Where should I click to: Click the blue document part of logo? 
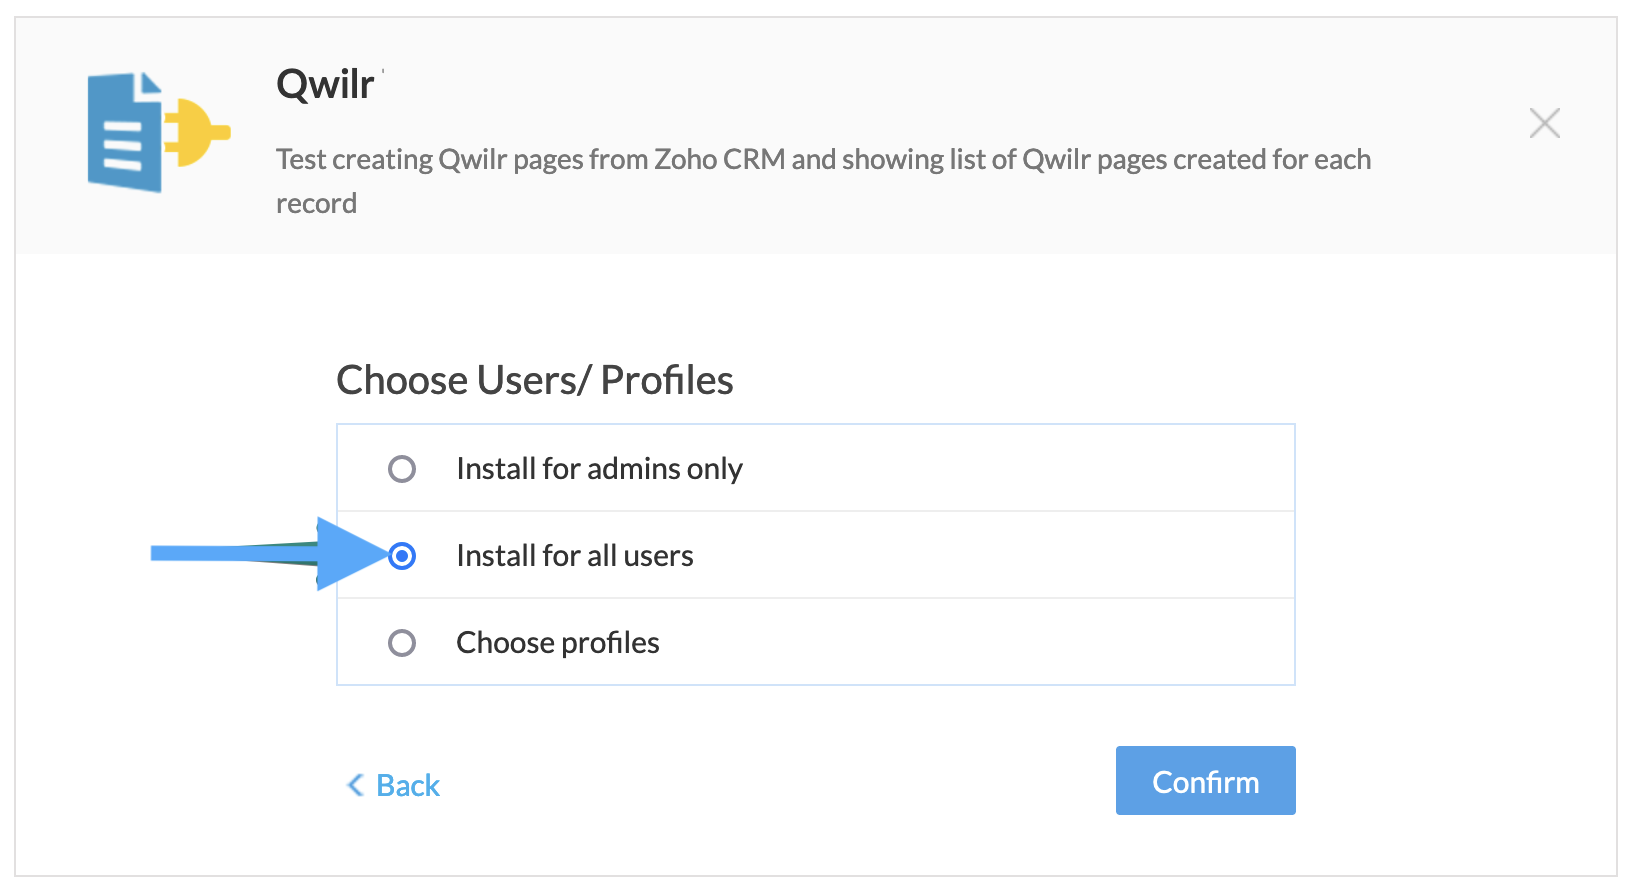point(124,135)
